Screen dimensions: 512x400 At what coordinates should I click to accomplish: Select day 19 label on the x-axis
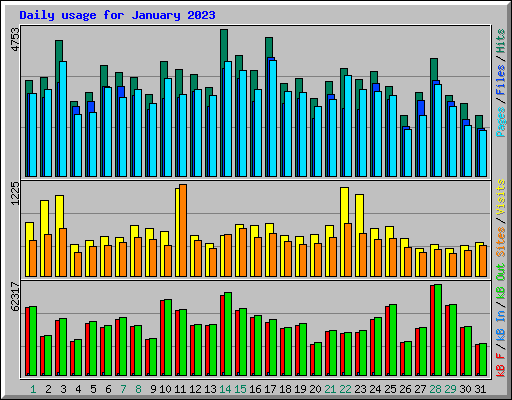click(x=300, y=389)
